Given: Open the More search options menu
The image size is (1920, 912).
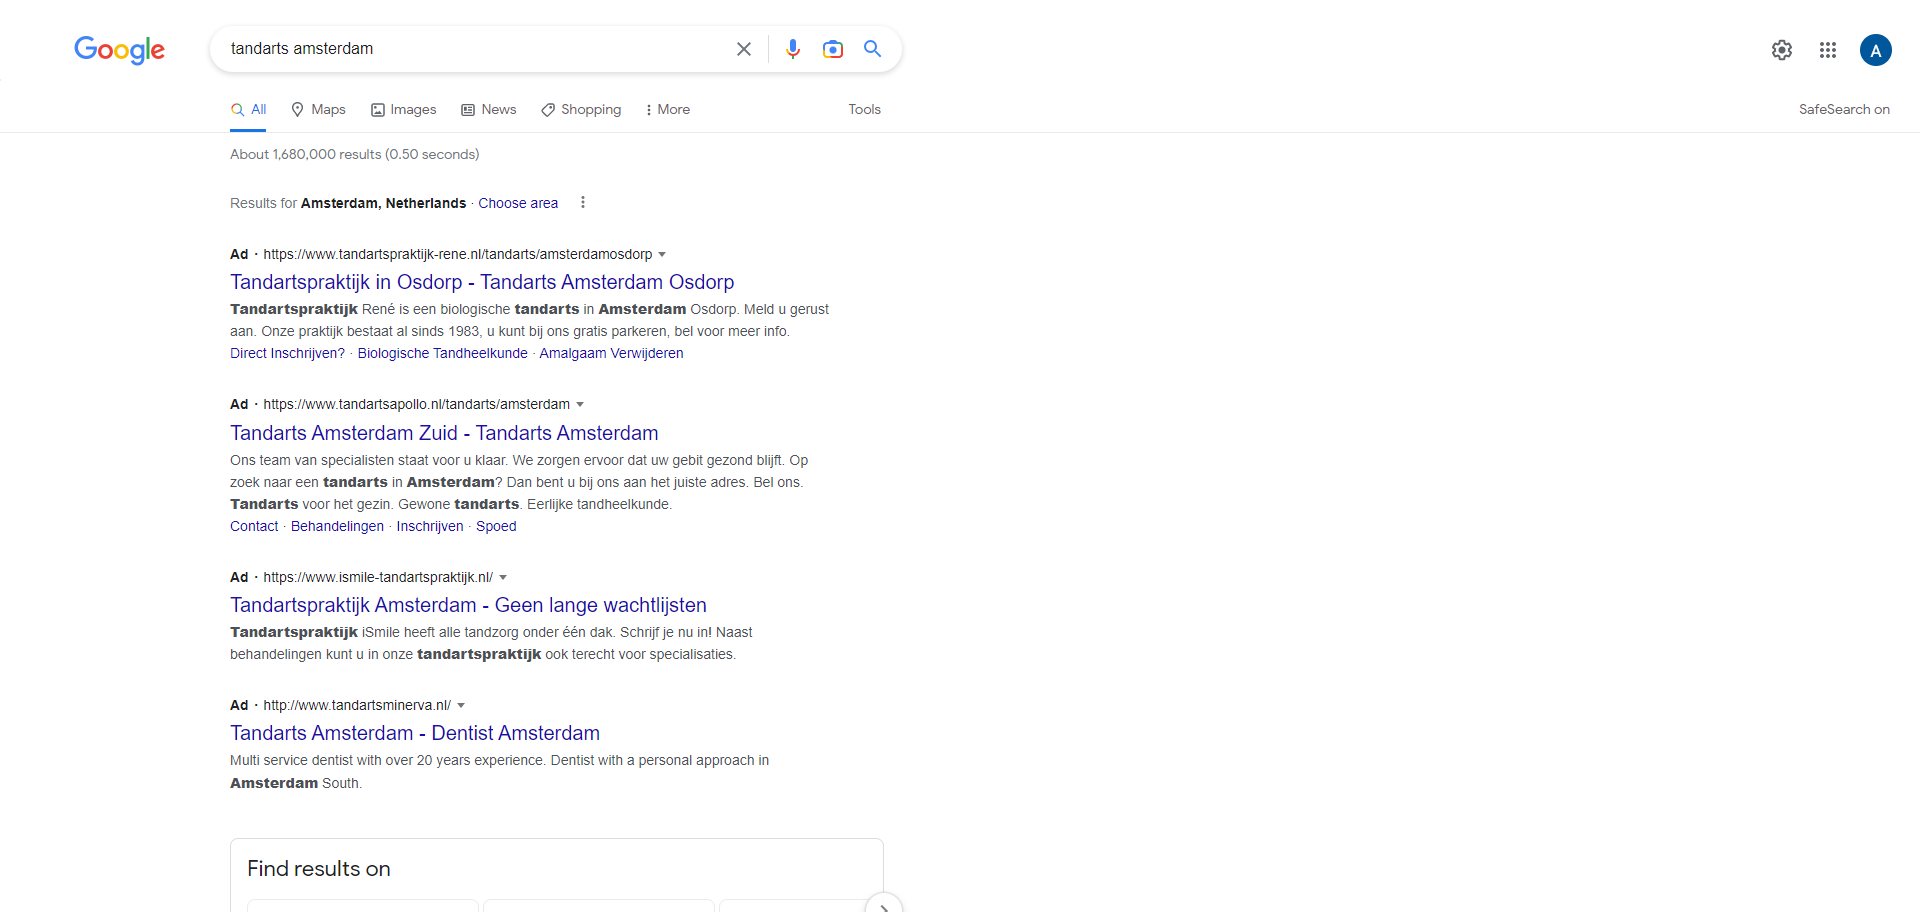Looking at the screenshot, I should pyautogui.click(x=668, y=110).
